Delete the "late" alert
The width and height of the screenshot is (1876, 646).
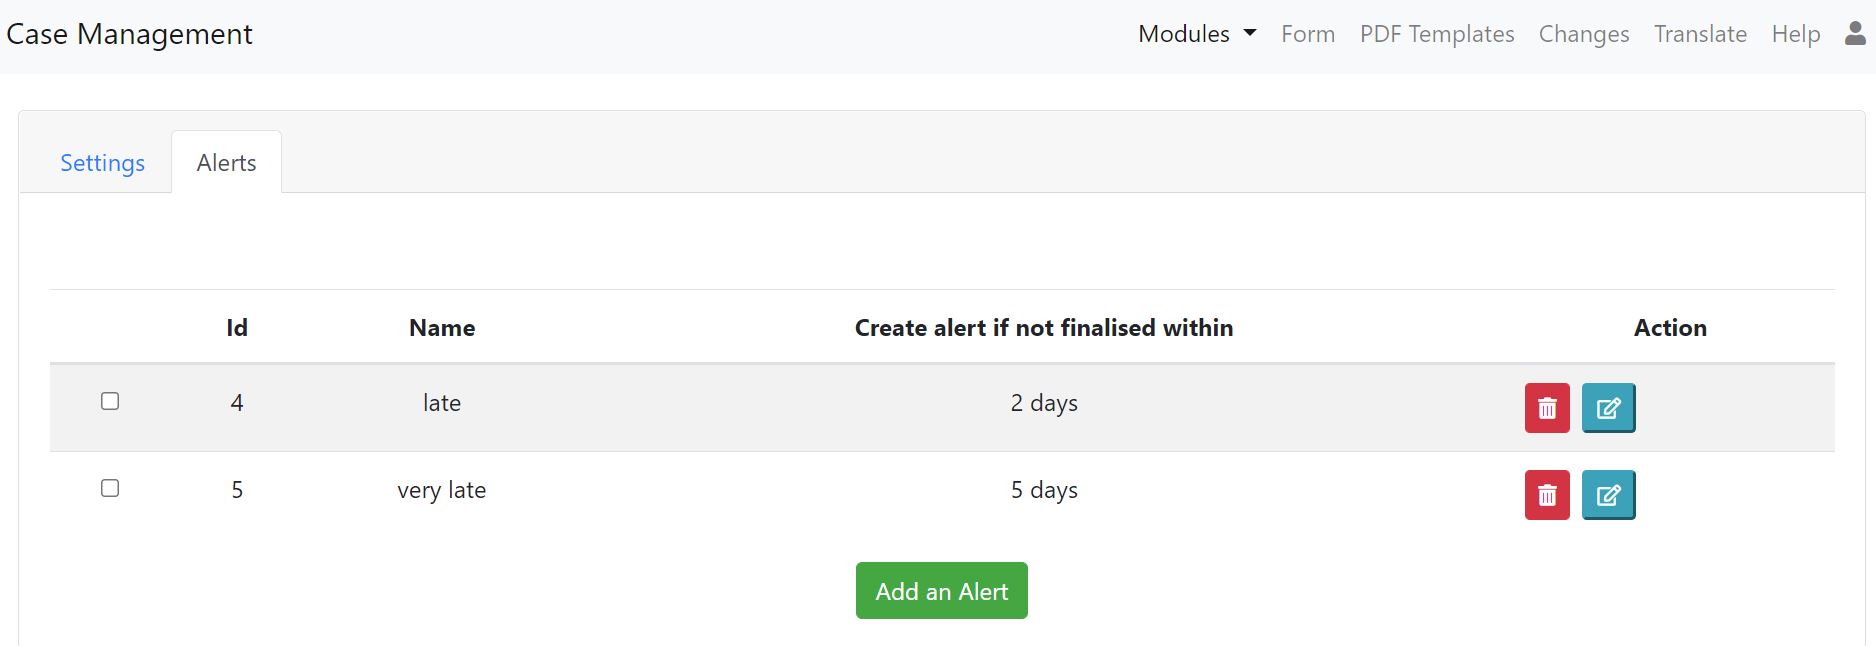(x=1546, y=408)
